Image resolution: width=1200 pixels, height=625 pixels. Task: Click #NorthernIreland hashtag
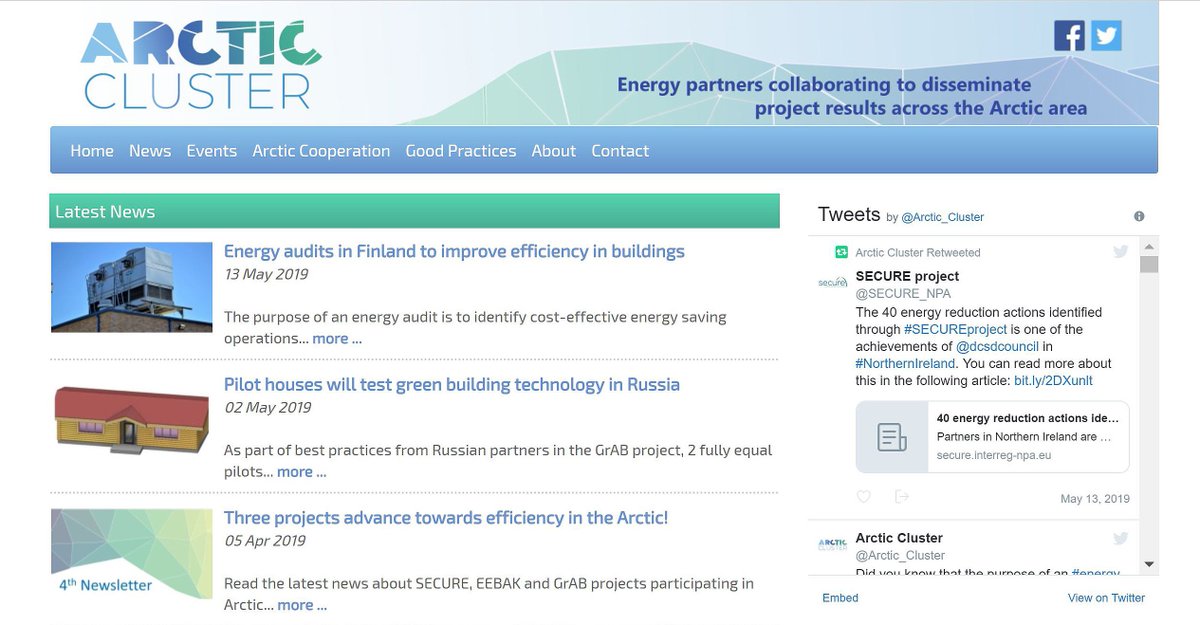(906, 363)
